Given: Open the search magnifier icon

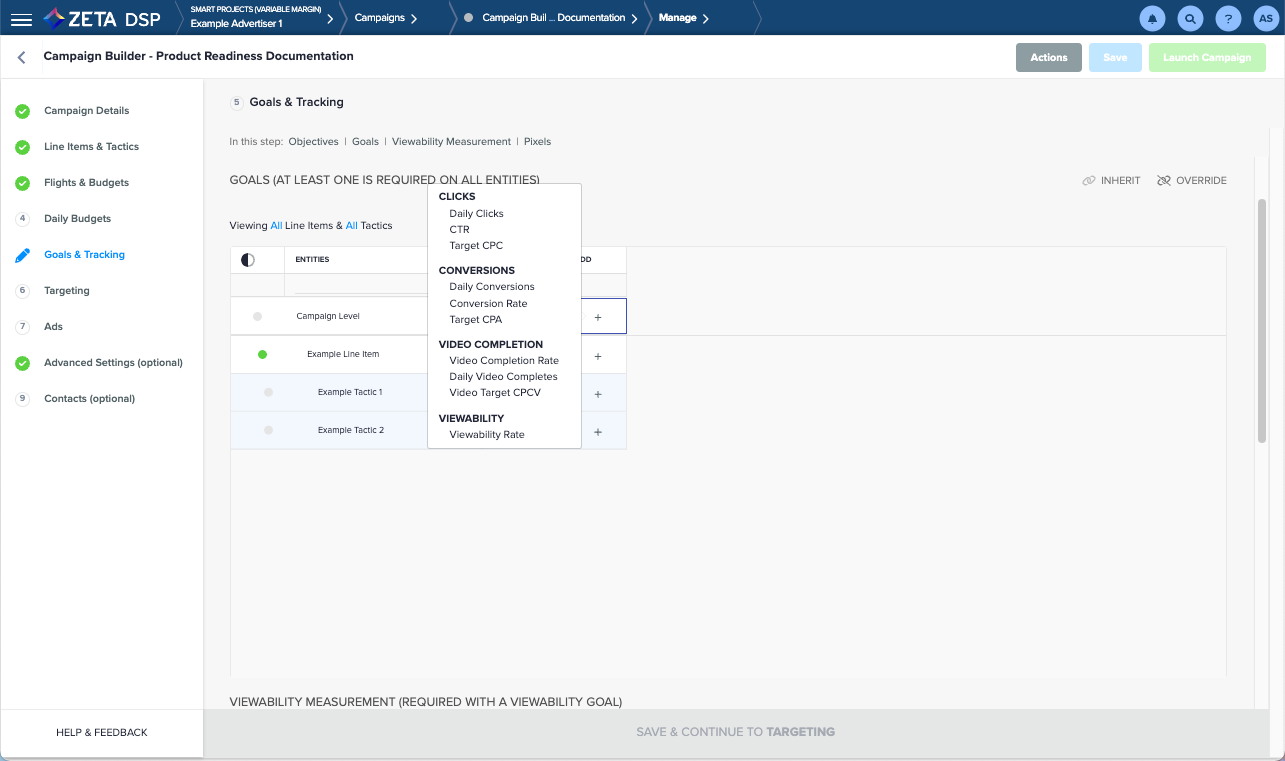Looking at the screenshot, I should [1189, 18].
